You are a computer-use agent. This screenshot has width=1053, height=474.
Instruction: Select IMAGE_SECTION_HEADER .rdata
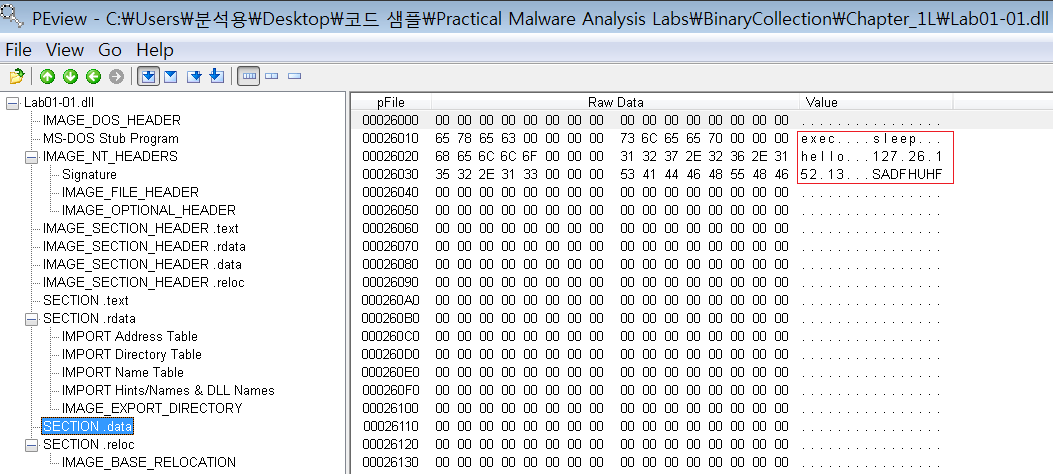(x=144, y=246)
